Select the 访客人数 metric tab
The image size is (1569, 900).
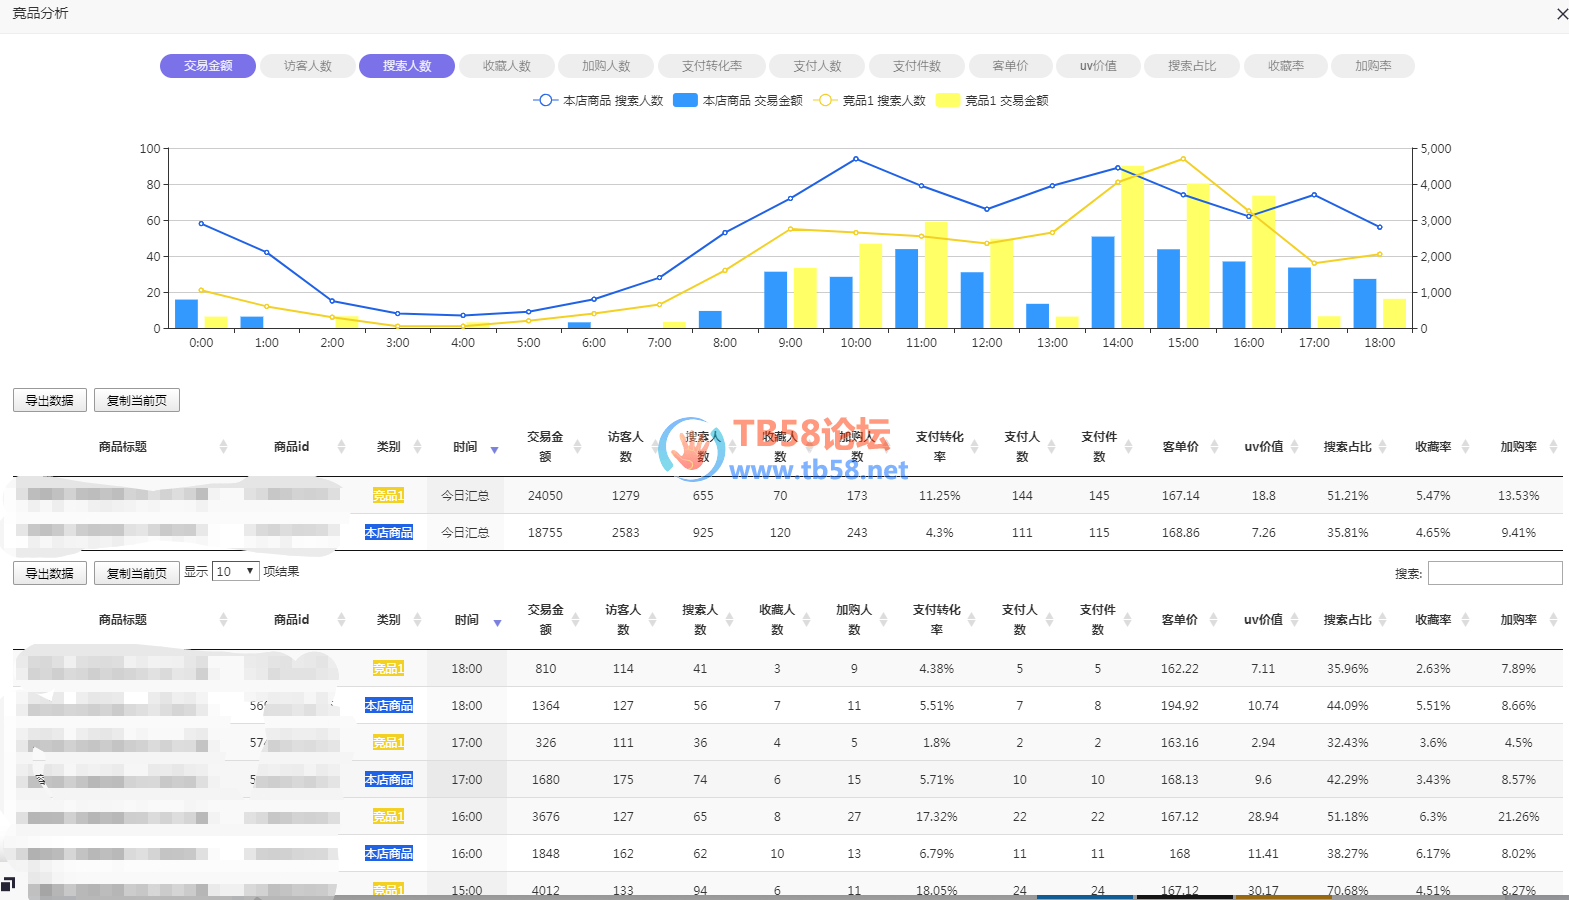click(307, 66)
